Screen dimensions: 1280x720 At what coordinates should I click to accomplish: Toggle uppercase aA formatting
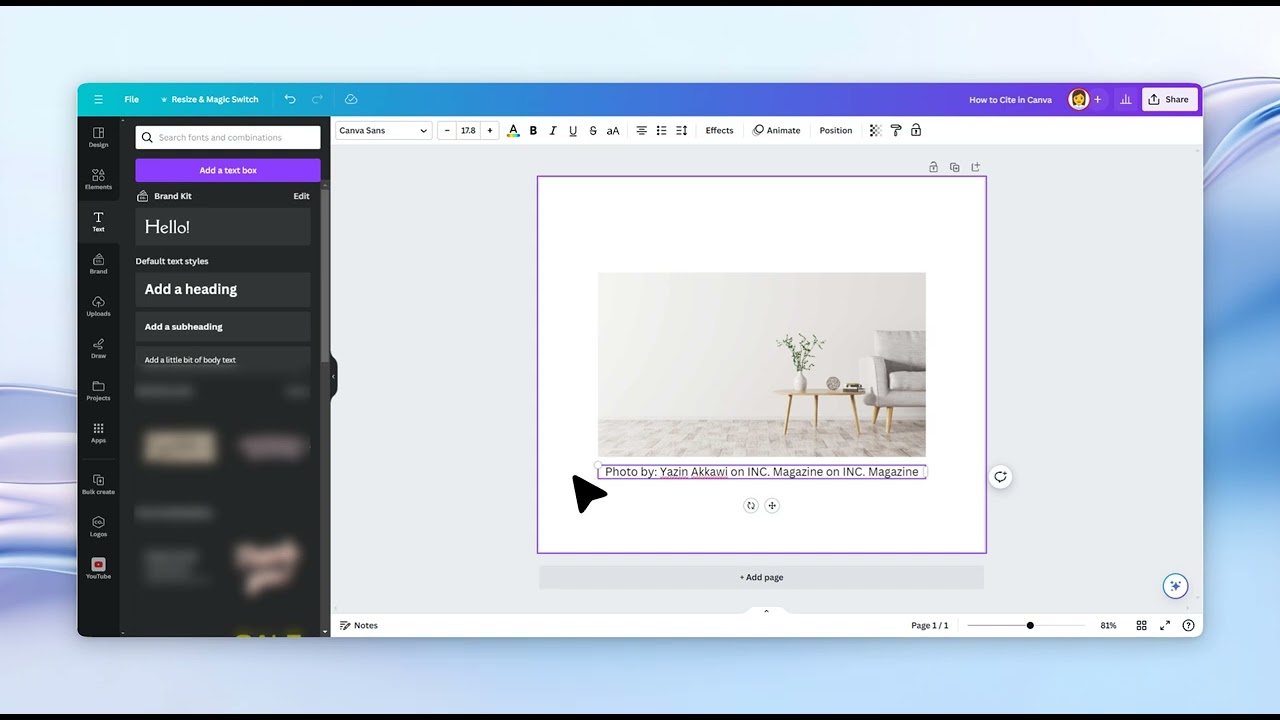click(613, 130)
